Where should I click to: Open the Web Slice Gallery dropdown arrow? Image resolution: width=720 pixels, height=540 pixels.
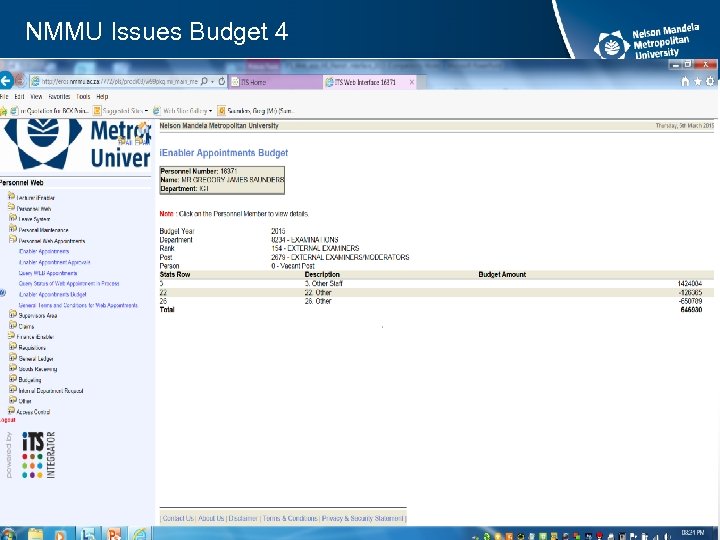point(210,111)
